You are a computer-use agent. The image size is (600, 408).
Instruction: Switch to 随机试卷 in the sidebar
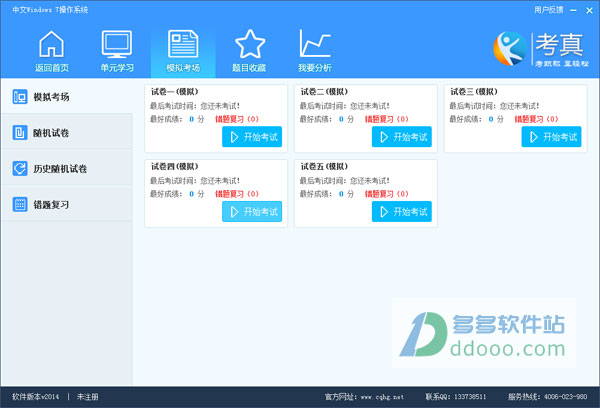coord(66,132)
